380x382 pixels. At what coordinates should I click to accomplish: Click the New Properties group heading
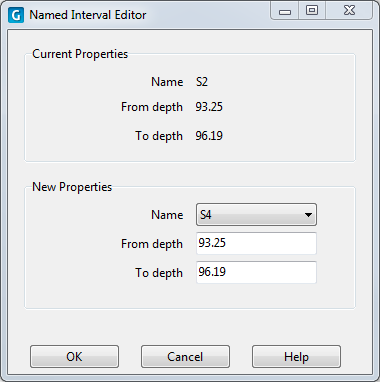pos(72,187)
